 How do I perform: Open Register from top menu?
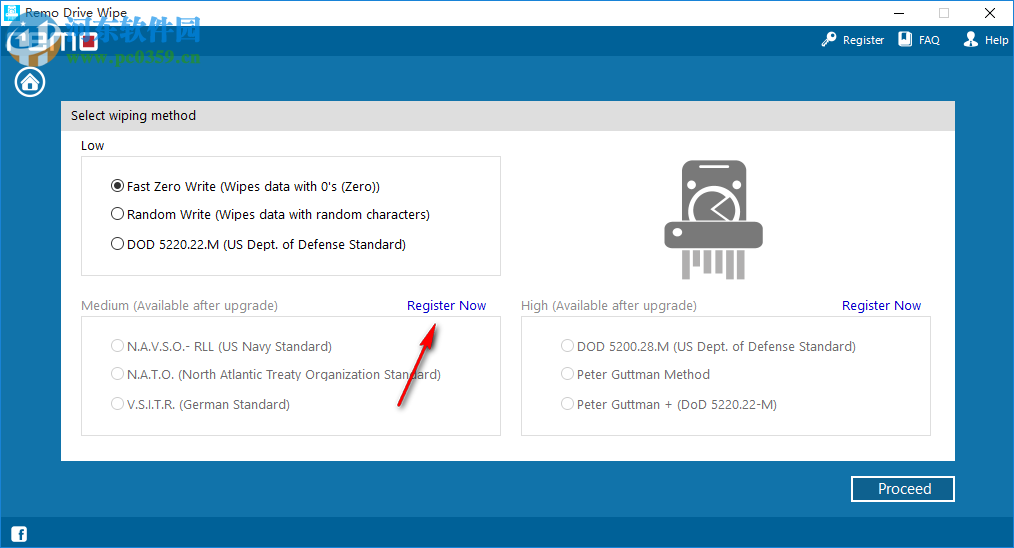click(863, 40)
